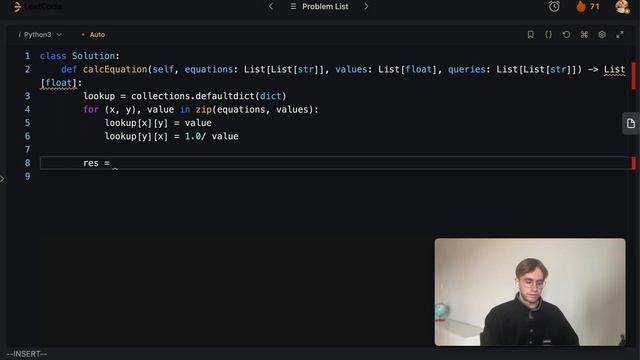Open the user avatar menu

pyautogui.click(x=622, y=7)
